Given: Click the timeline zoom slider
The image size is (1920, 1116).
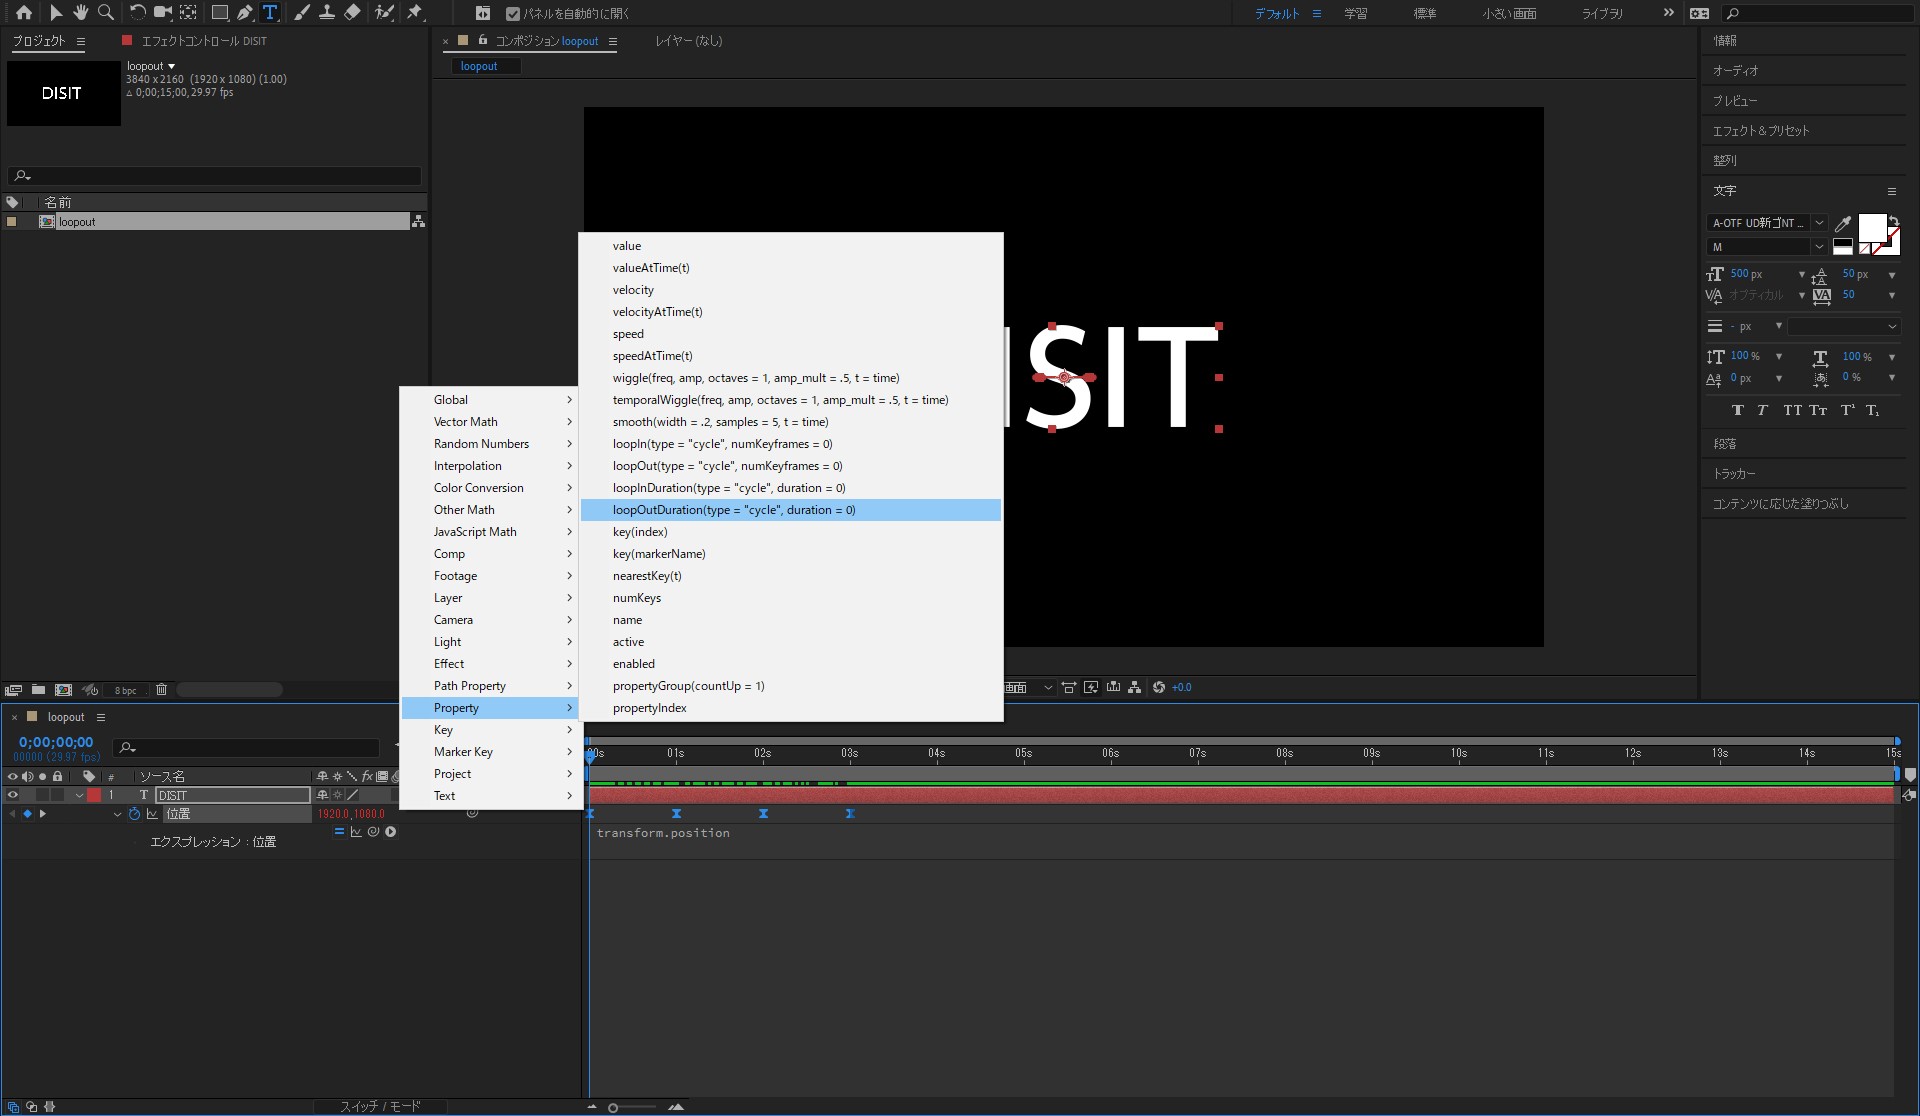Looking at the screenshot, I should click(633, 1107).
